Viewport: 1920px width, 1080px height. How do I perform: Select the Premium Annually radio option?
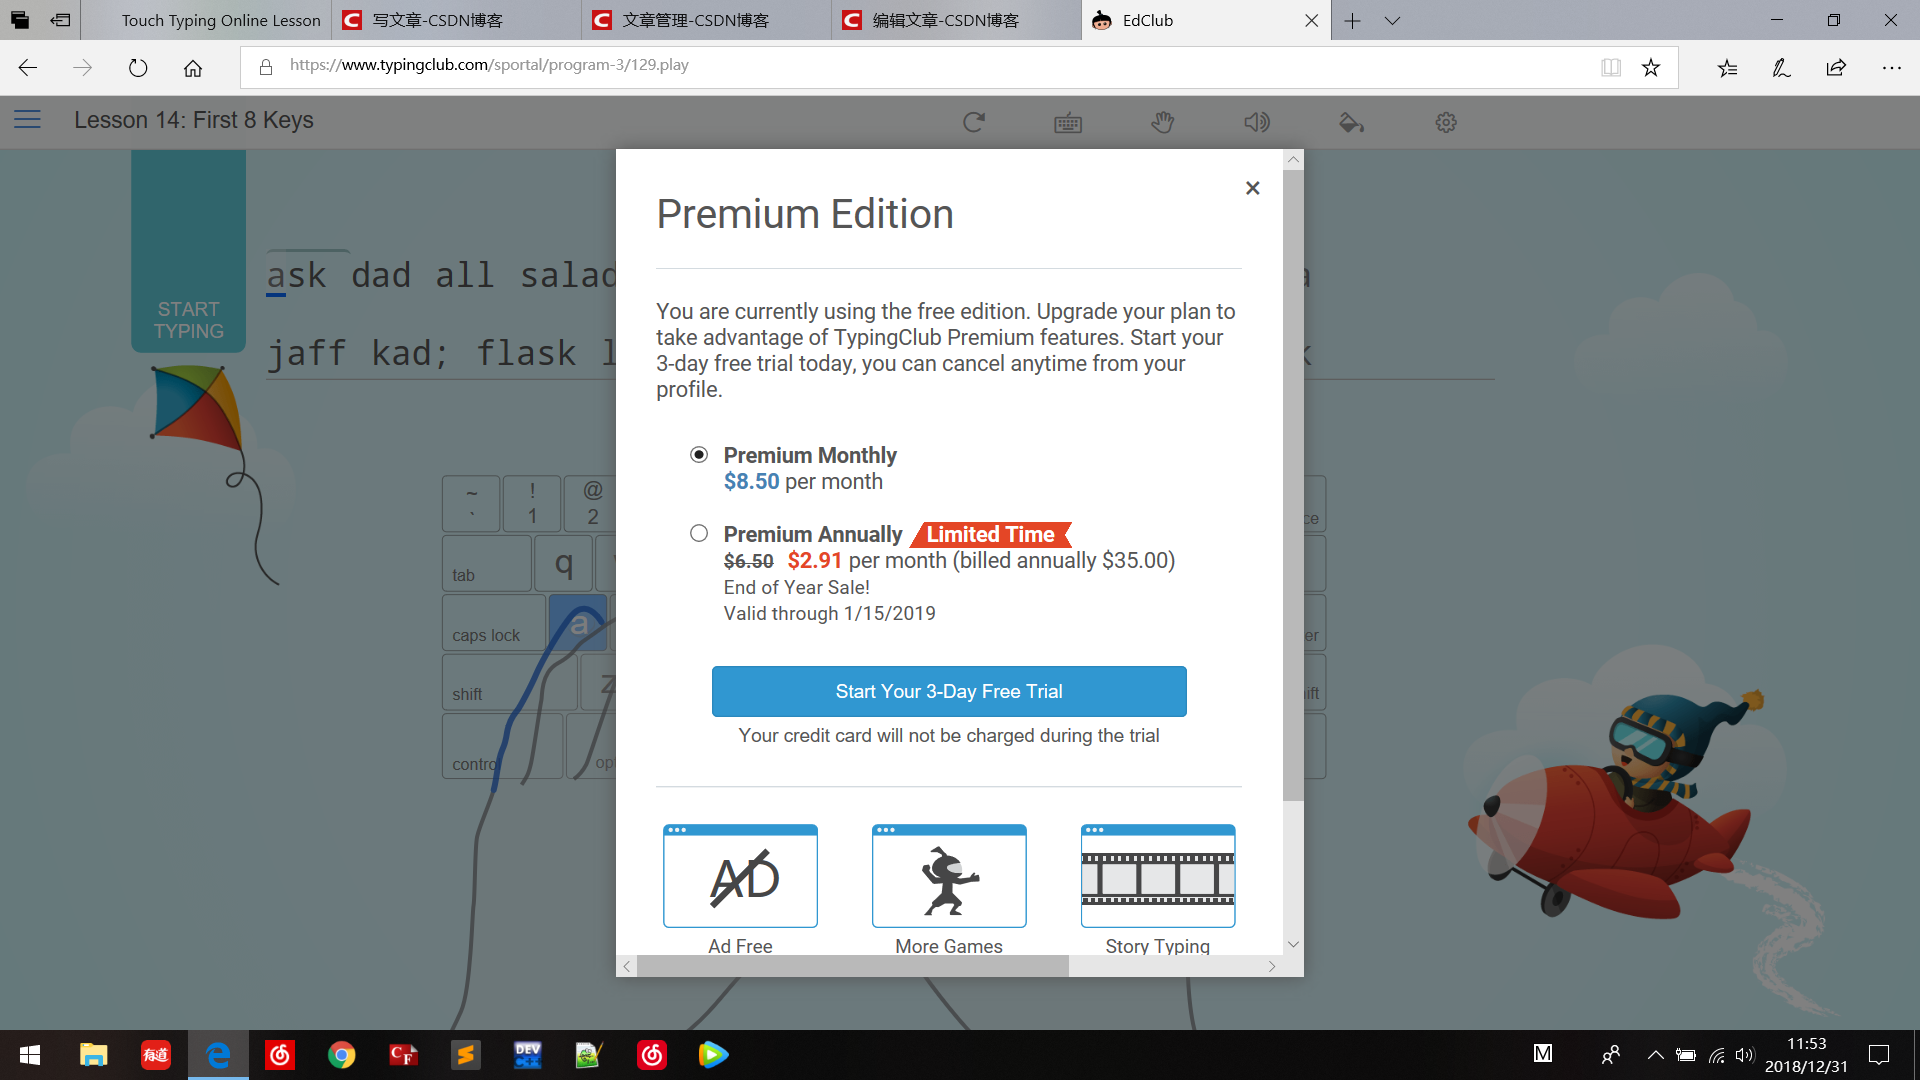pyautogui.click(x=699, y=533)
